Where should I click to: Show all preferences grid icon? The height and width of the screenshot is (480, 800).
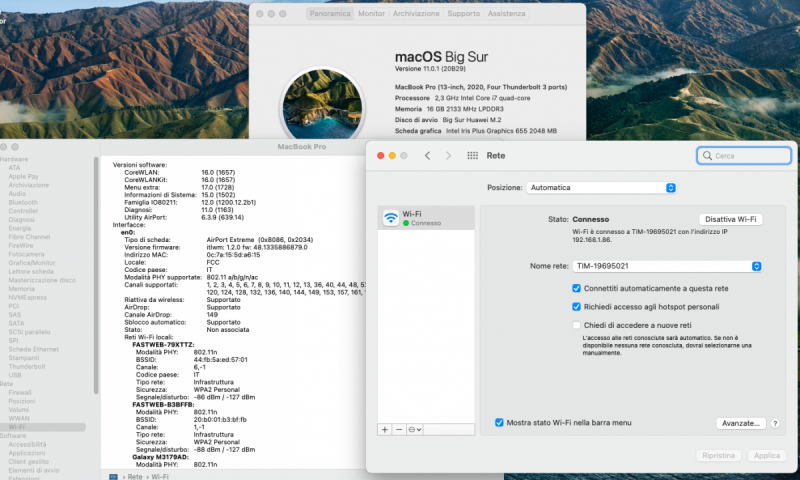pyautogui.click(x=473, y=156)
